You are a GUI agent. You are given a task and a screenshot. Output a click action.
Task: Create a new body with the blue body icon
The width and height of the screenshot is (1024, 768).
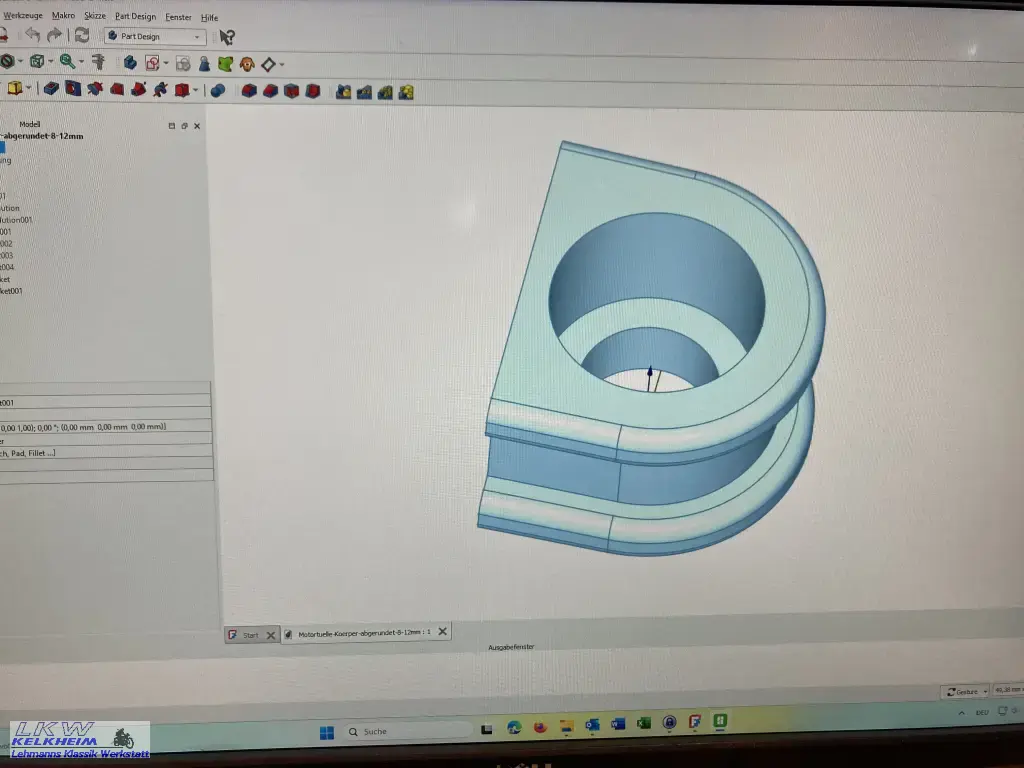(130, 63)
